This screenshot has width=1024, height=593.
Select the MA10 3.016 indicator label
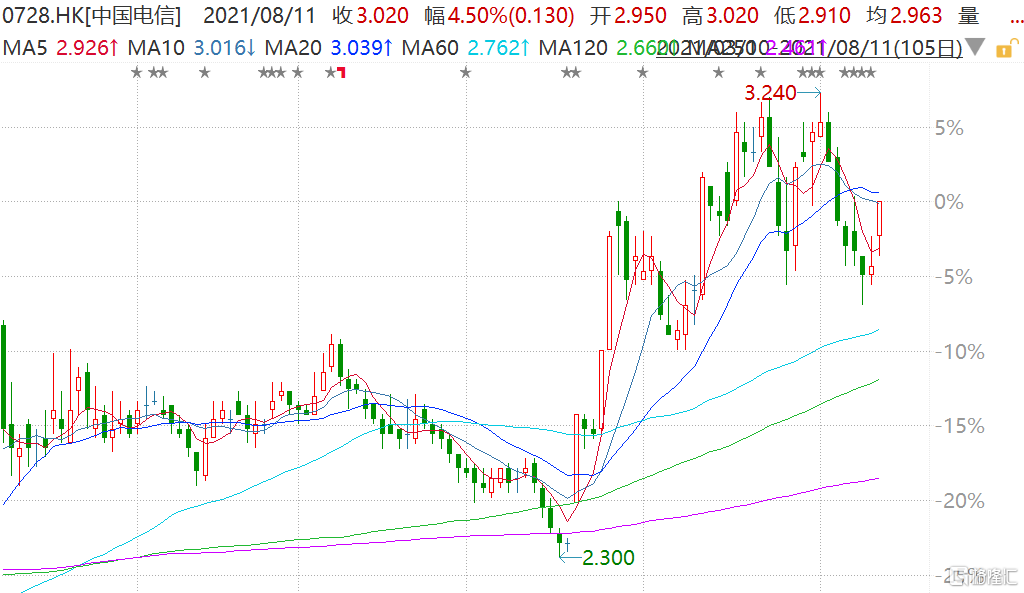coord(192,48)
